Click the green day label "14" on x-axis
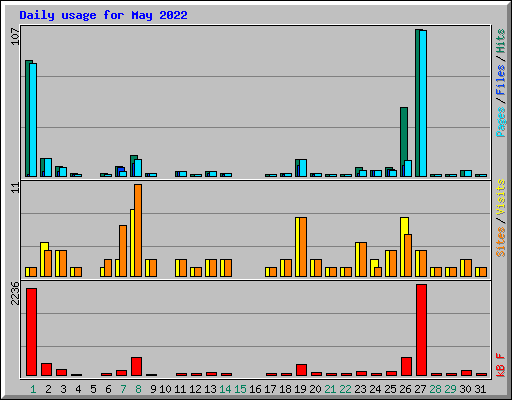This screenshot has height=400, width=512. pos(225,389)
